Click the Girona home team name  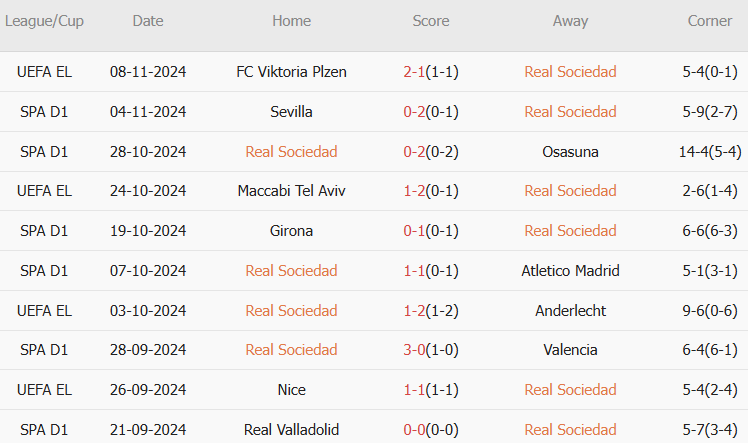[291, 231]
